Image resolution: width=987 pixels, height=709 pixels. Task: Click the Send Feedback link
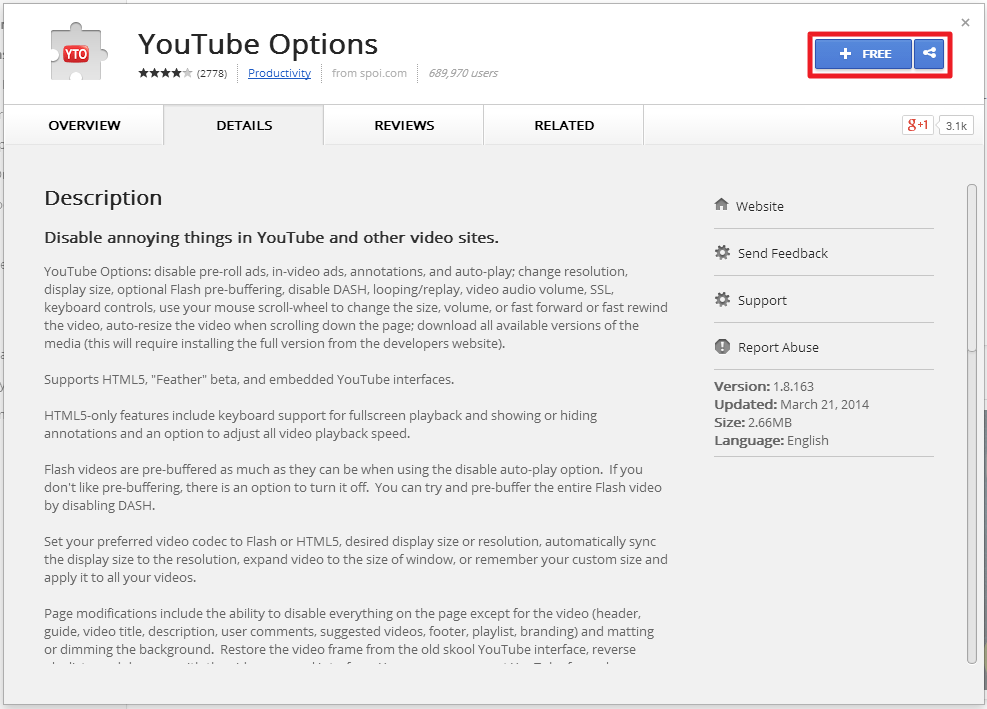click(782, 253)
